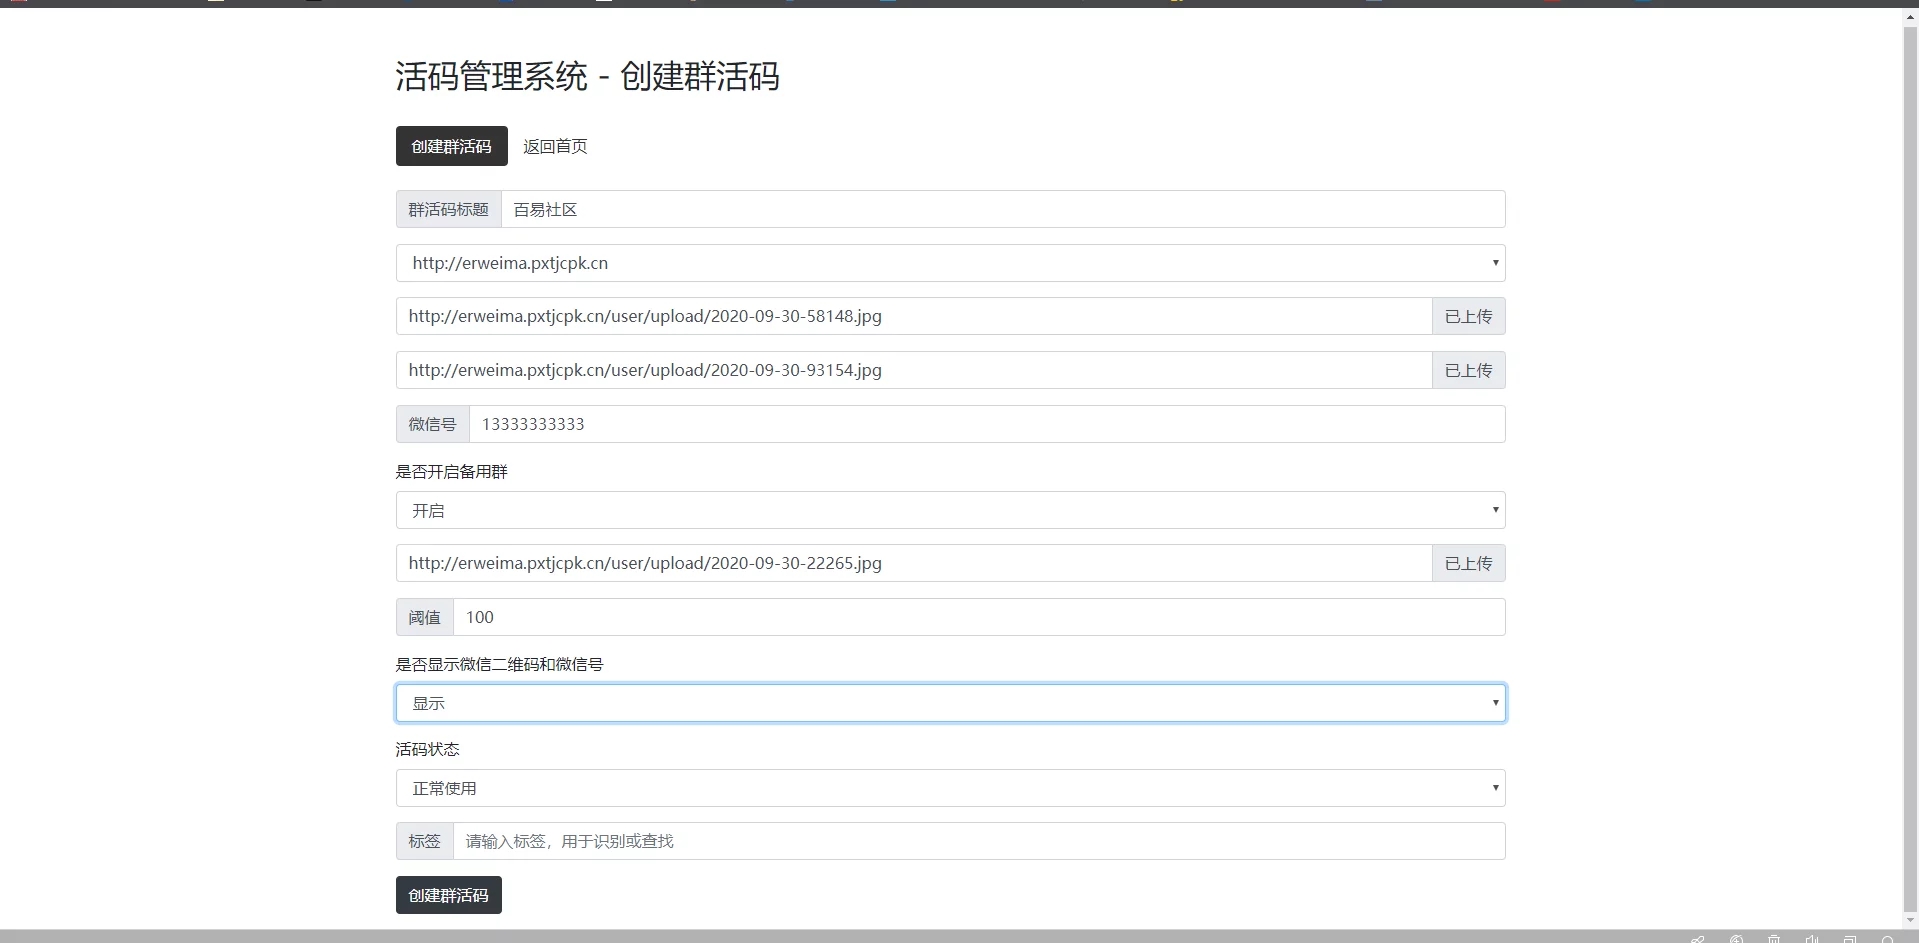Expand the 是否开启备用群 dropdown

coord(950,510)
